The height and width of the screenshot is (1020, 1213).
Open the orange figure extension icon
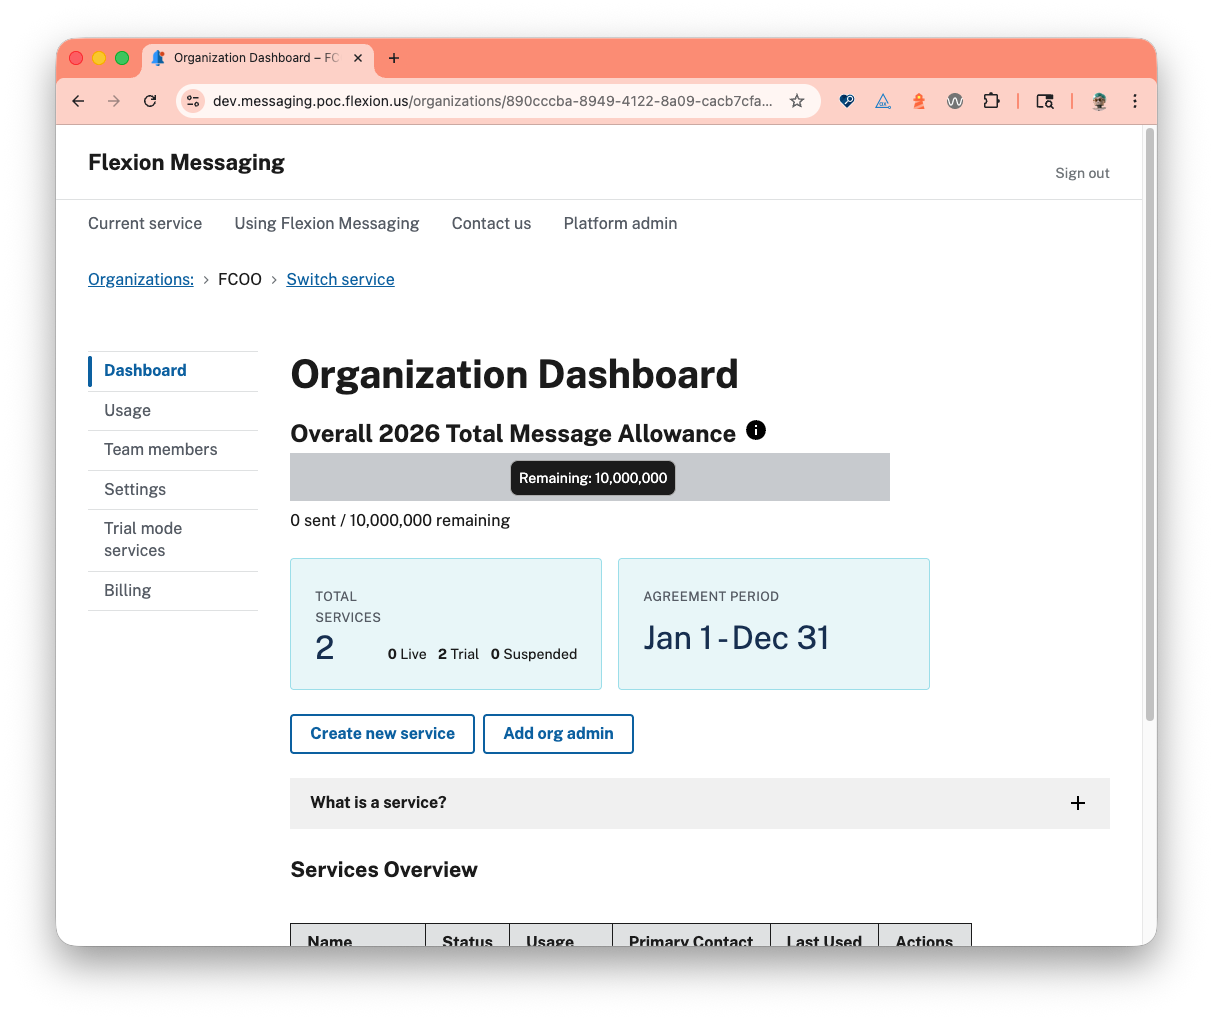919,101
